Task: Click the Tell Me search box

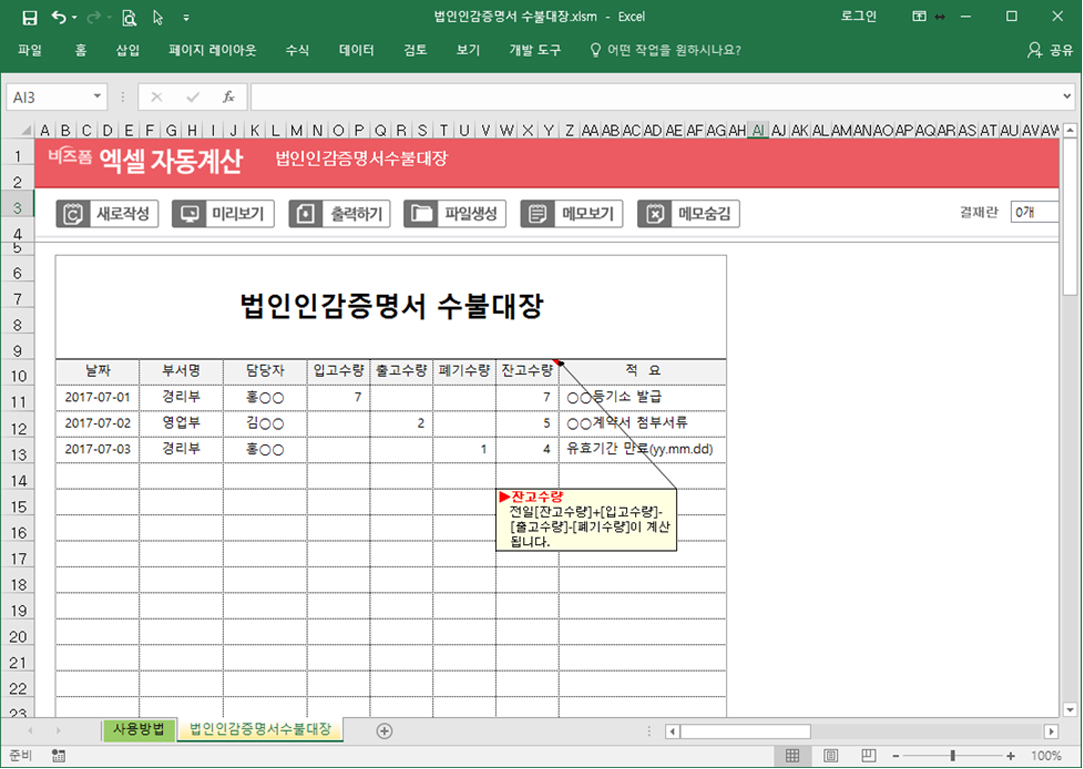Action: (666, 50)
